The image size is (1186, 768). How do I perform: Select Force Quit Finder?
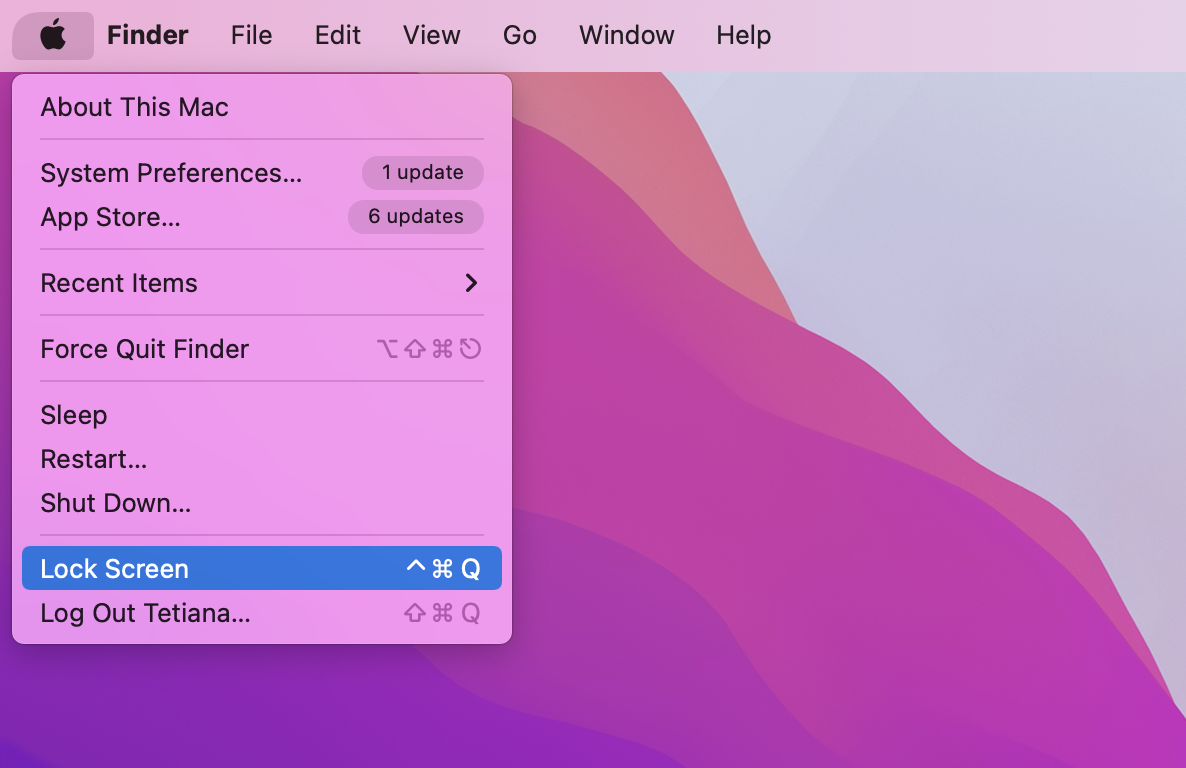tap(262, 349)
